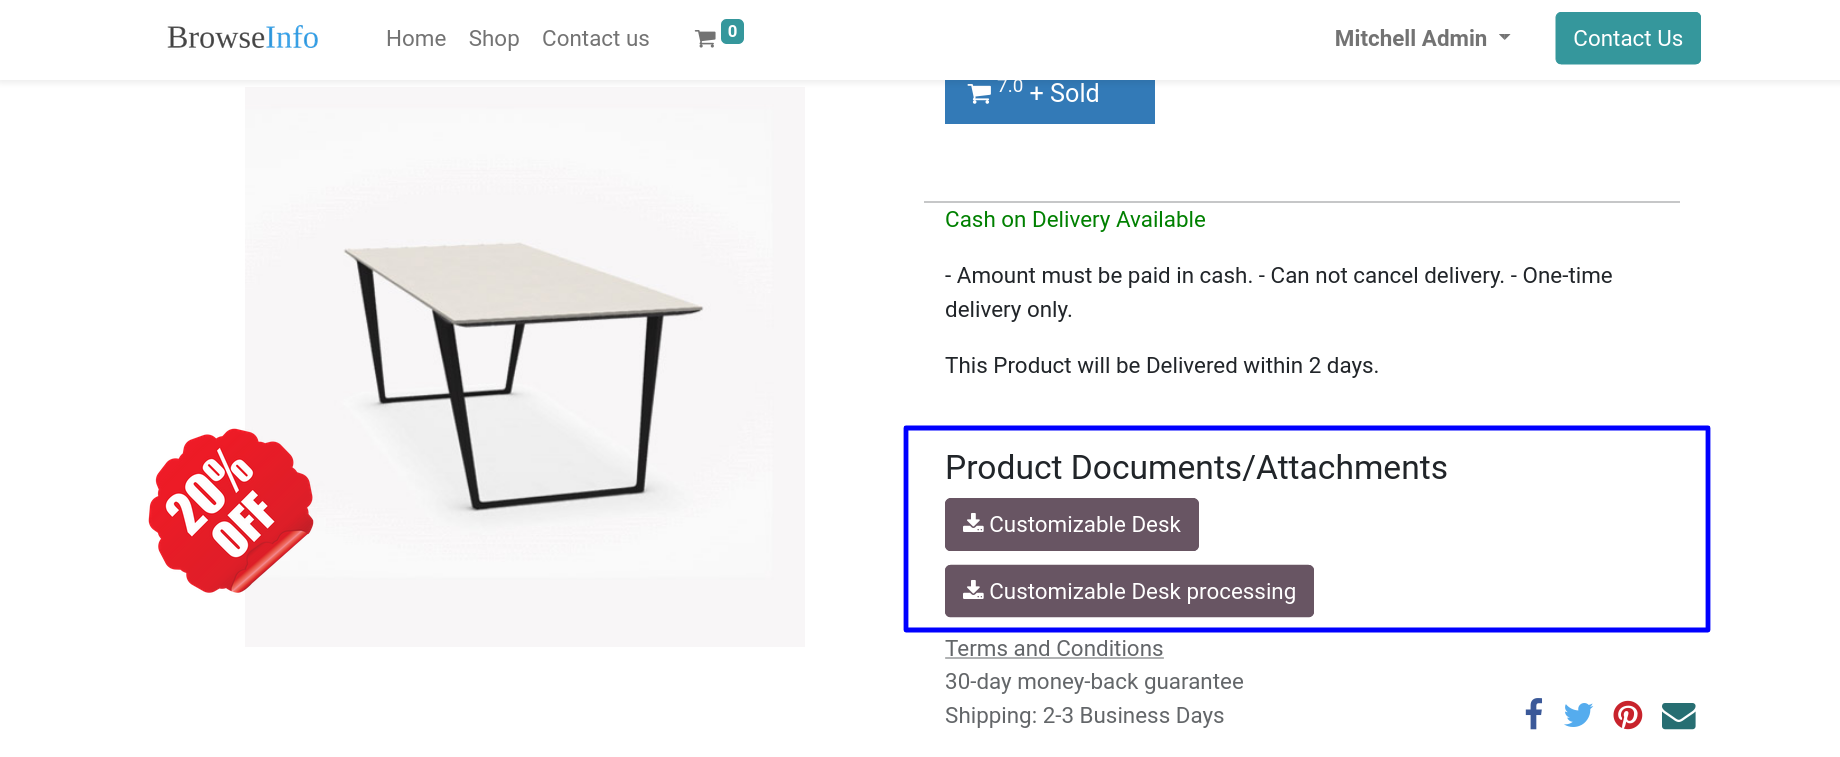Click download icon on Customizable Desk
The width and height of the screenshot is (1840, 757).
(973, 523)
